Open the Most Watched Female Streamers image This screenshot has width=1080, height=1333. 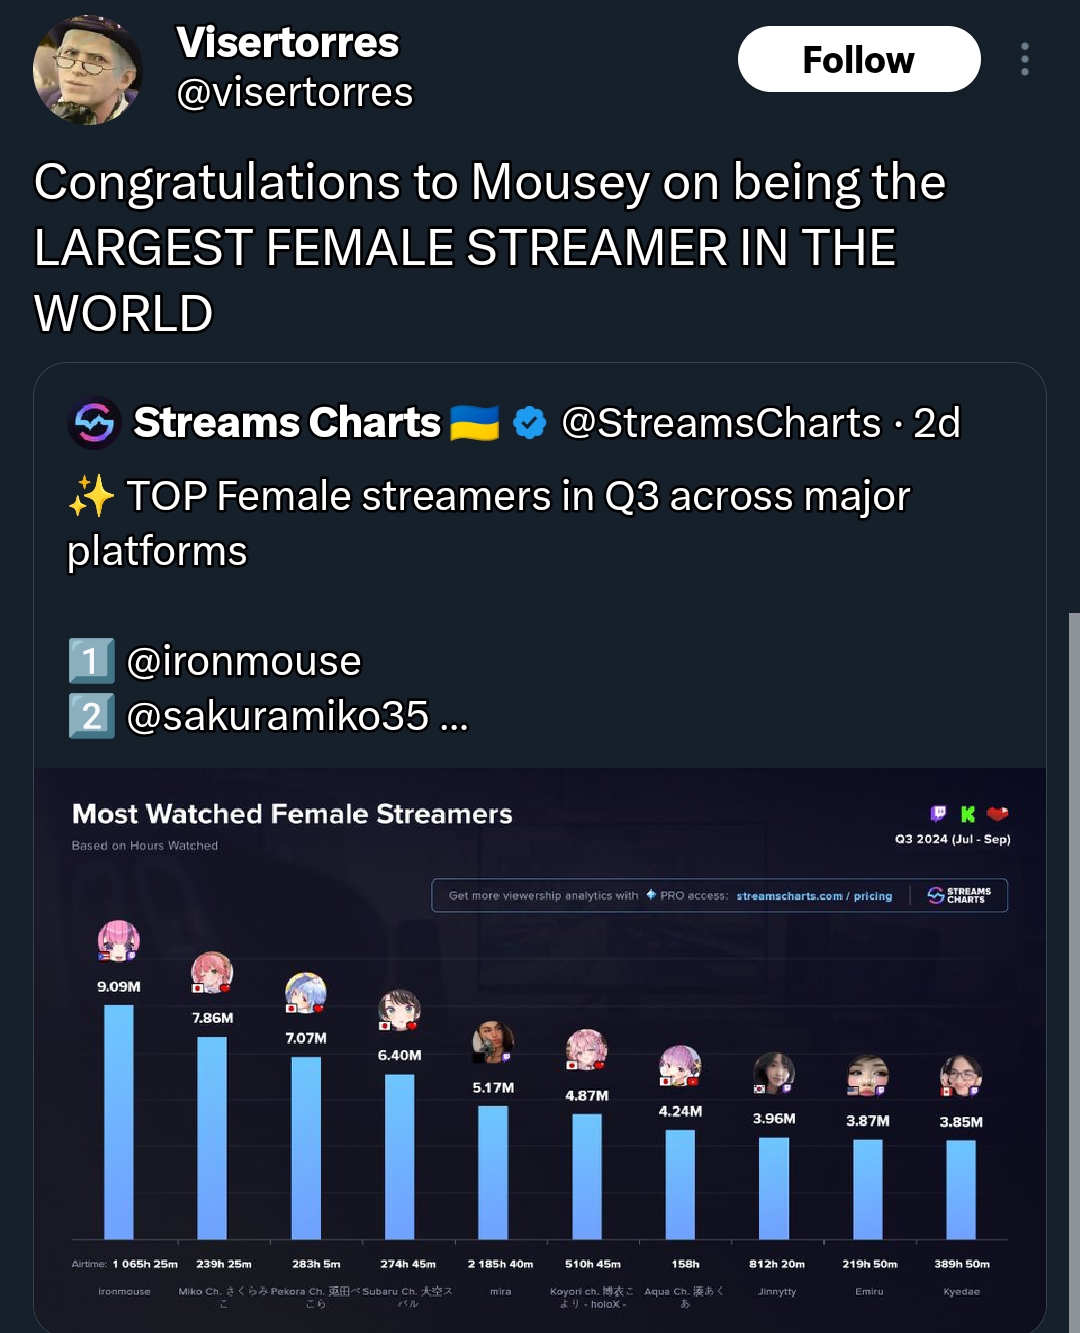(540, 1050)
